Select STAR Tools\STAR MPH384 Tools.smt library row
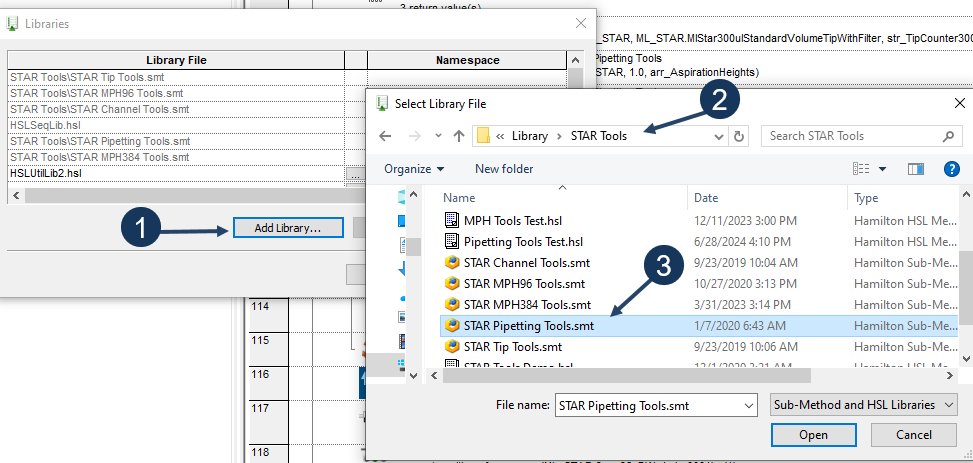Image resolution: width=973 pixels, height=463 pixels. pos(176,158)
